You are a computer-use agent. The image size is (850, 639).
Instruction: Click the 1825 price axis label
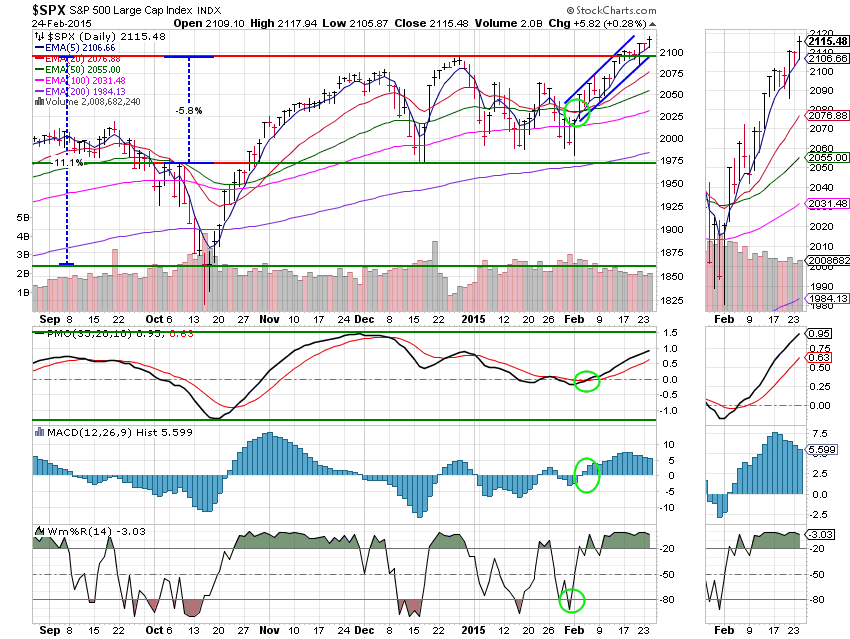pyautogui.click(x=672, y=300)
